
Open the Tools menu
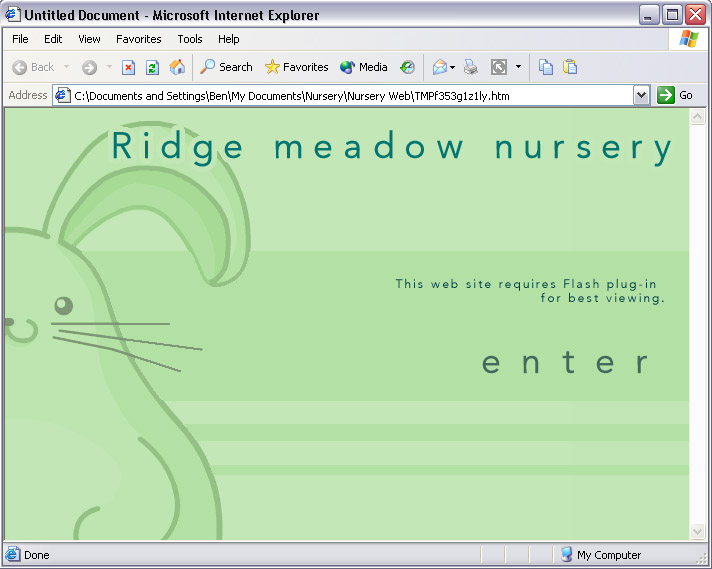tap(190, 39)
